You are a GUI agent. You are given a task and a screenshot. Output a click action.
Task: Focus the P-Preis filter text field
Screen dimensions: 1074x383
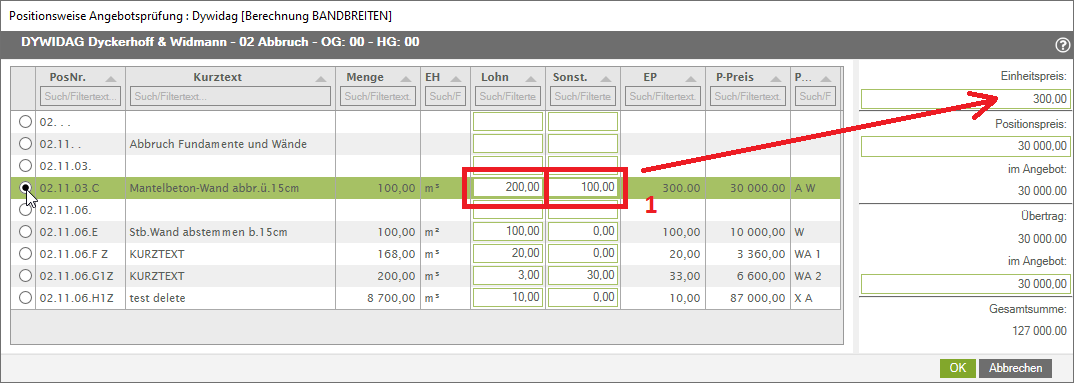click(748, 97)
